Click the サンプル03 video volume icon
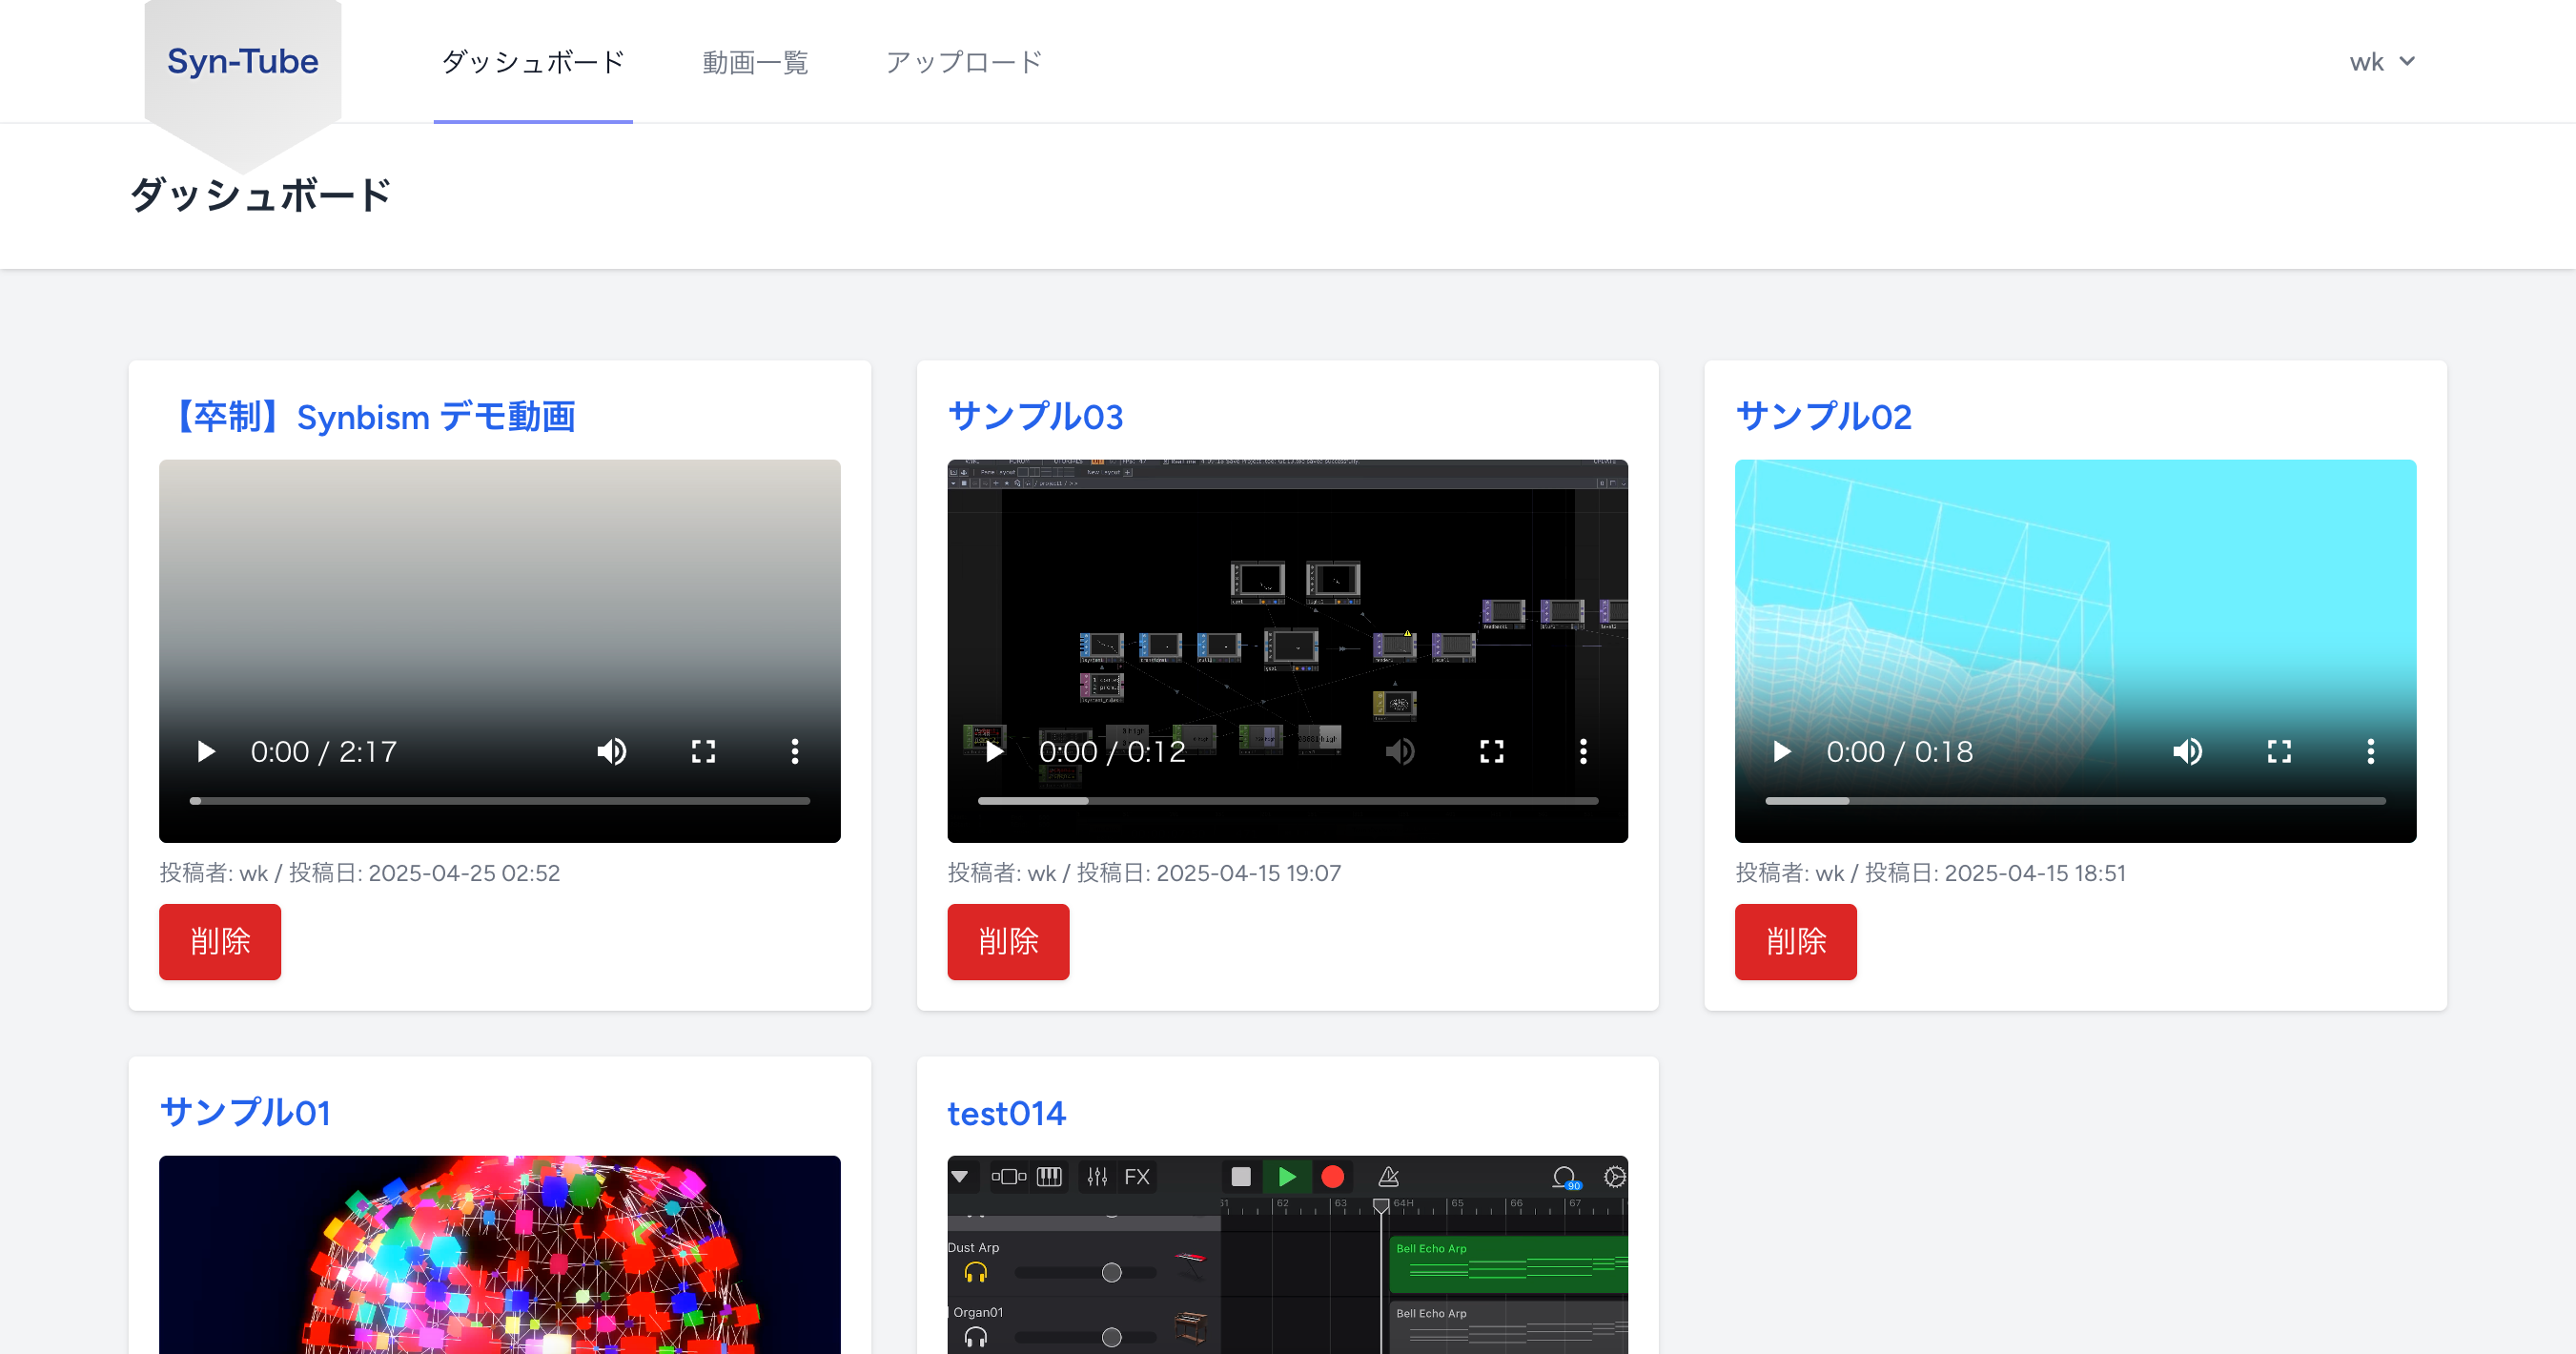The width and height of the screenshot is (2576, 1354). tap(1399, 751)
